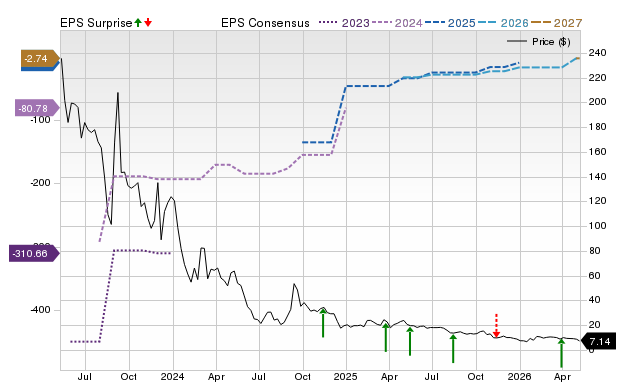
Task: Click the Price ($) legend entry
Action: tap(539, 42)
